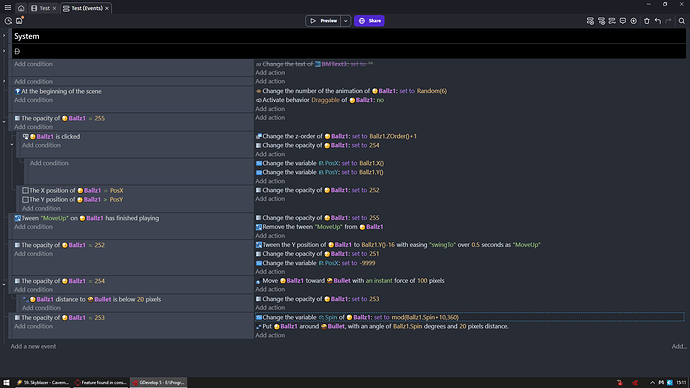Select 'Put Ballz1 around Bullet' action
This screenshot has height=388, width=690.
coord(382,326)
